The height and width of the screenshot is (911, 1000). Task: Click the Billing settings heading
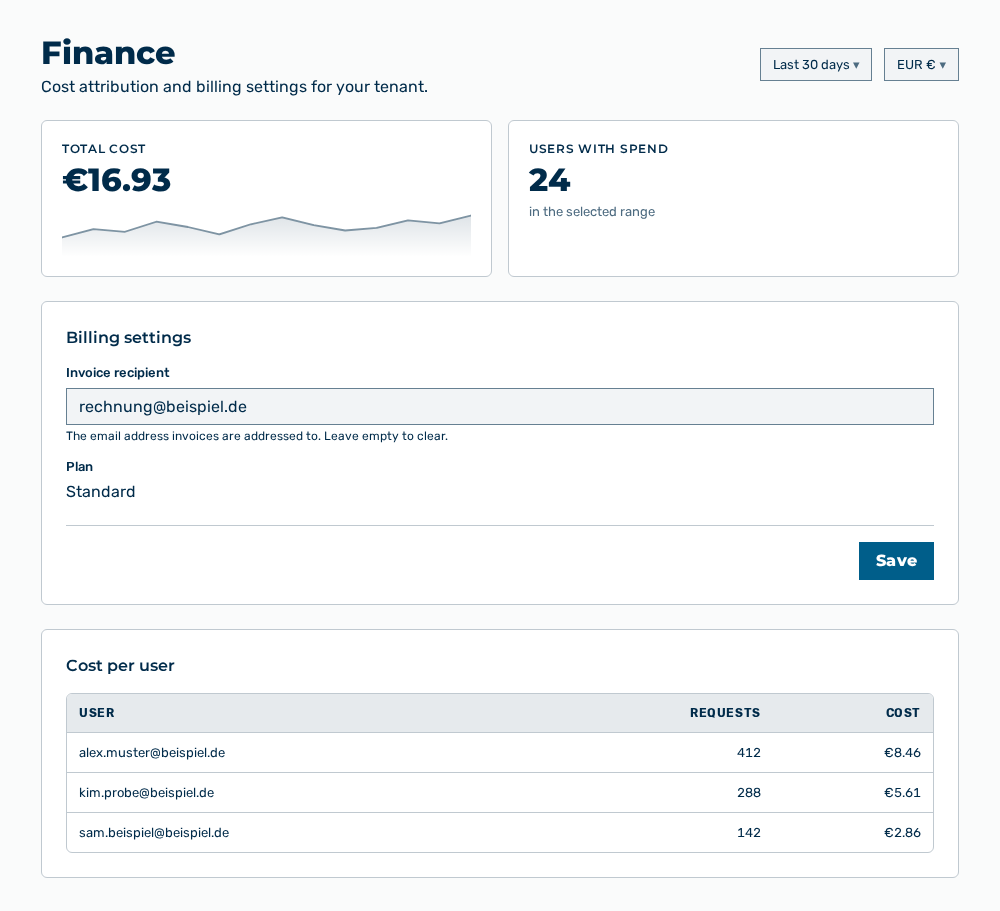[x=129, y=337]
